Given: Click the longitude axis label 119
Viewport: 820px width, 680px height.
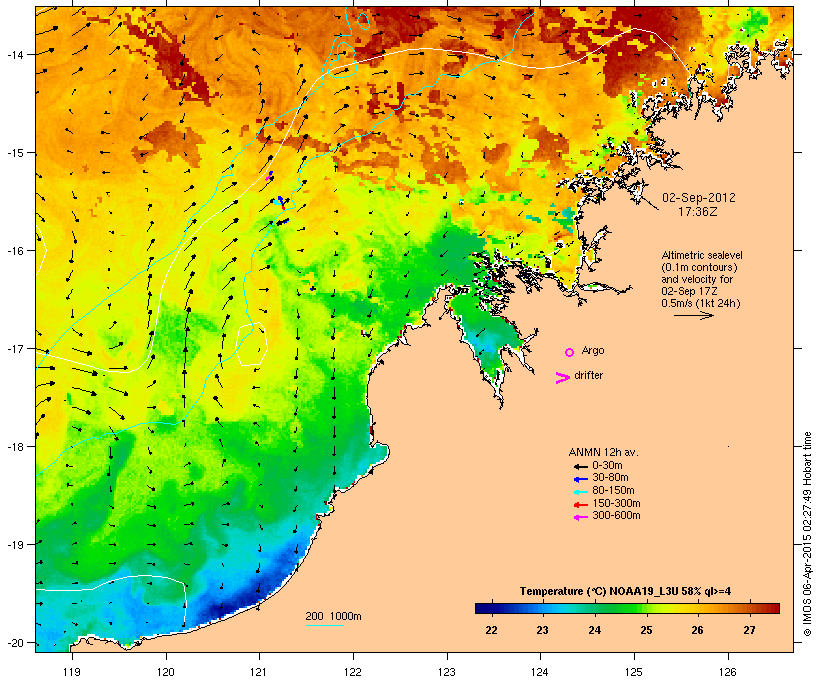Looking at the screenshot, I should 72,672.
